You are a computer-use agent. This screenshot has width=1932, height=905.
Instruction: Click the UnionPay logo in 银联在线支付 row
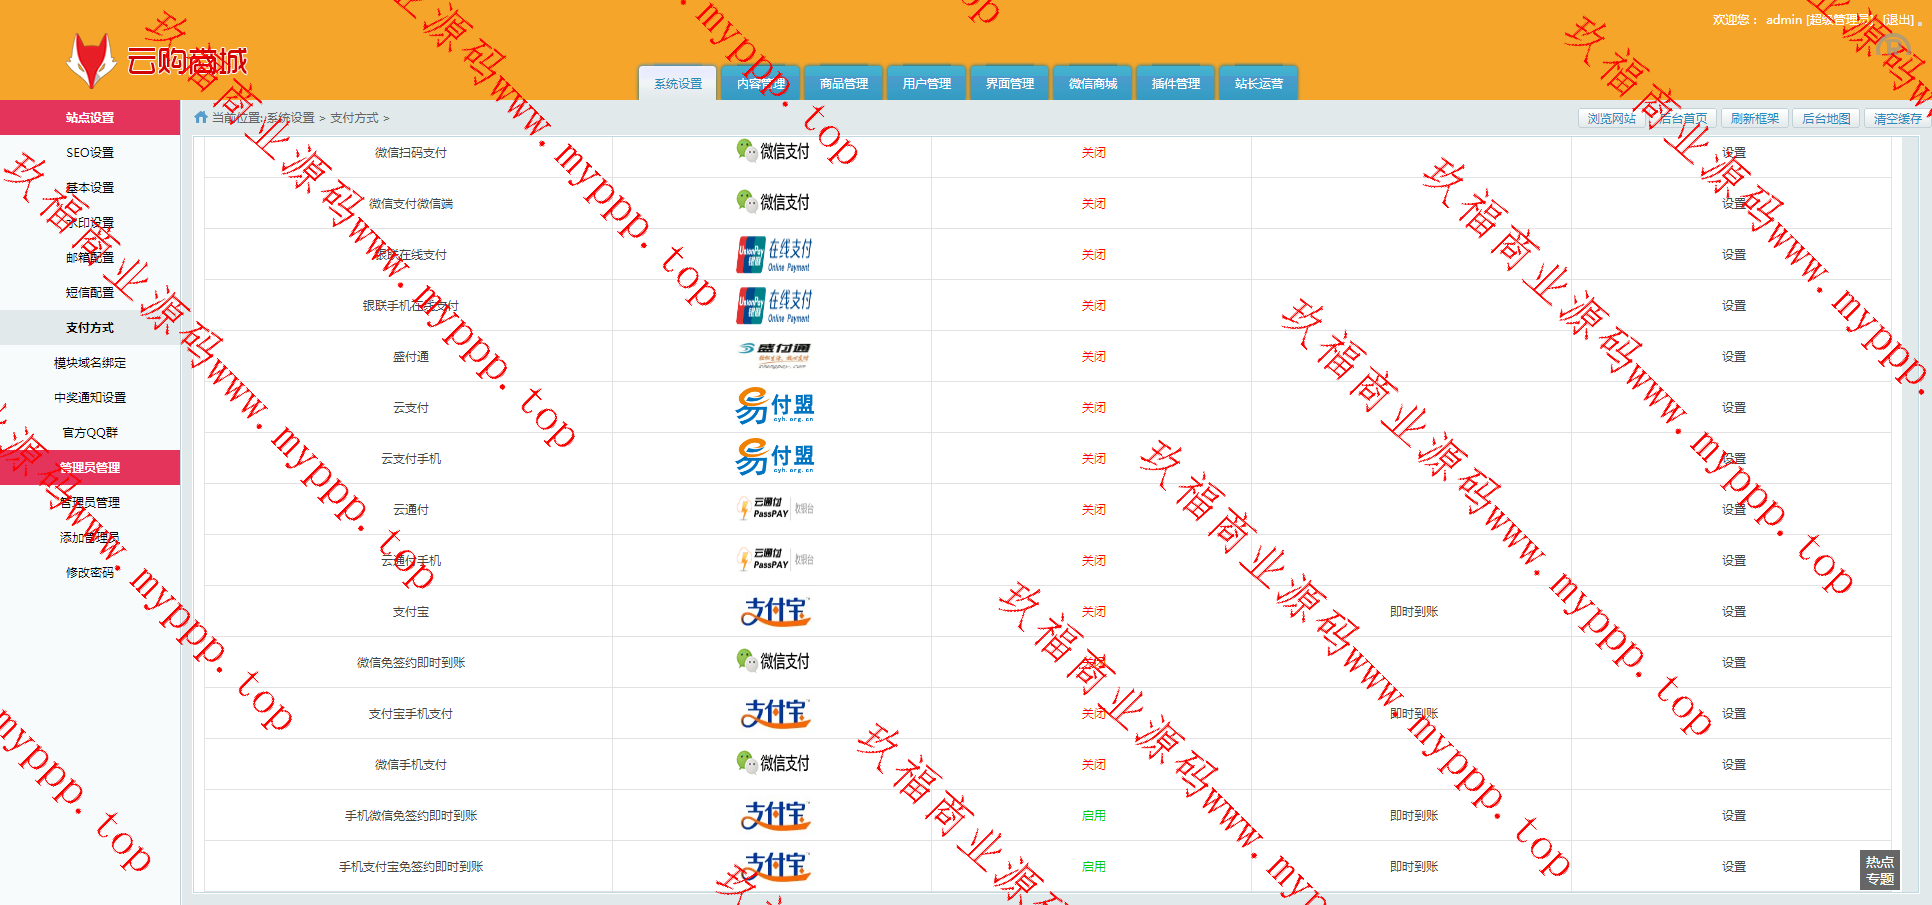pyautogui.click(x=773, y=254)
